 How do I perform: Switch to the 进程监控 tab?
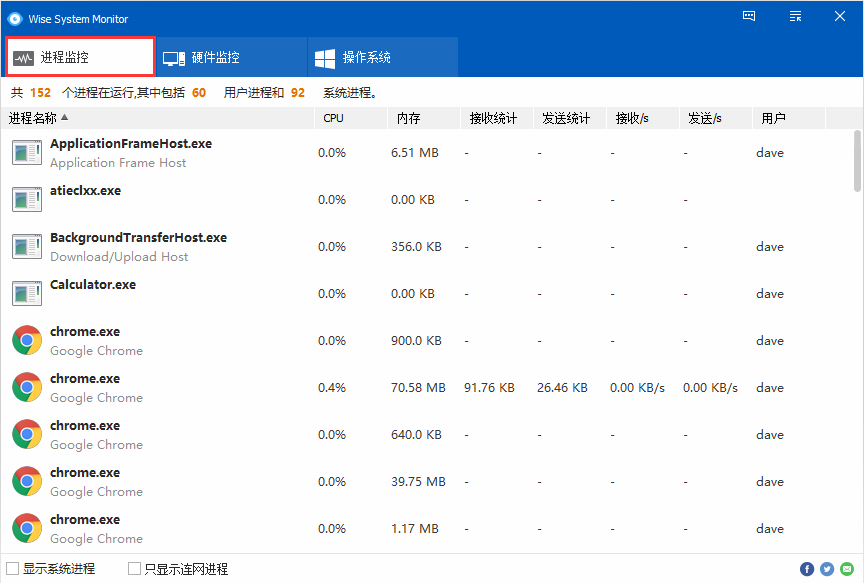[x=80, y=57]
